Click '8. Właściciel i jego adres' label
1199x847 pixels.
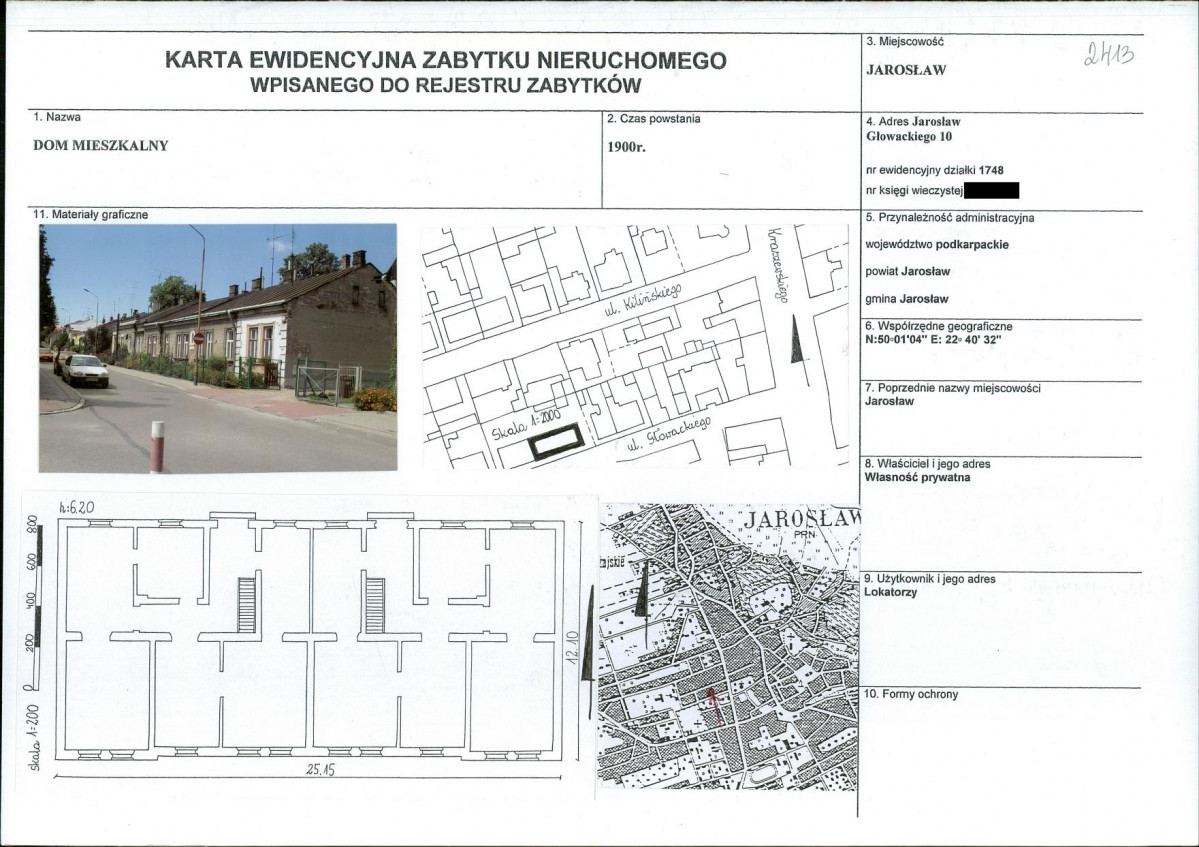[x=928, y=464]
